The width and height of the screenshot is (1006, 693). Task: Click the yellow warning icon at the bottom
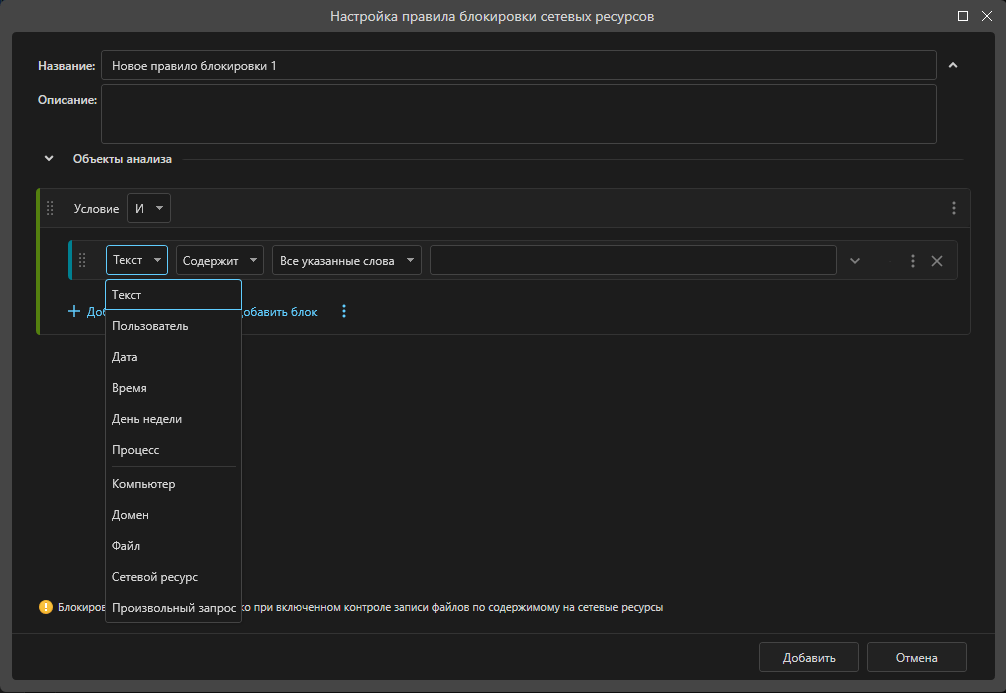46,606
